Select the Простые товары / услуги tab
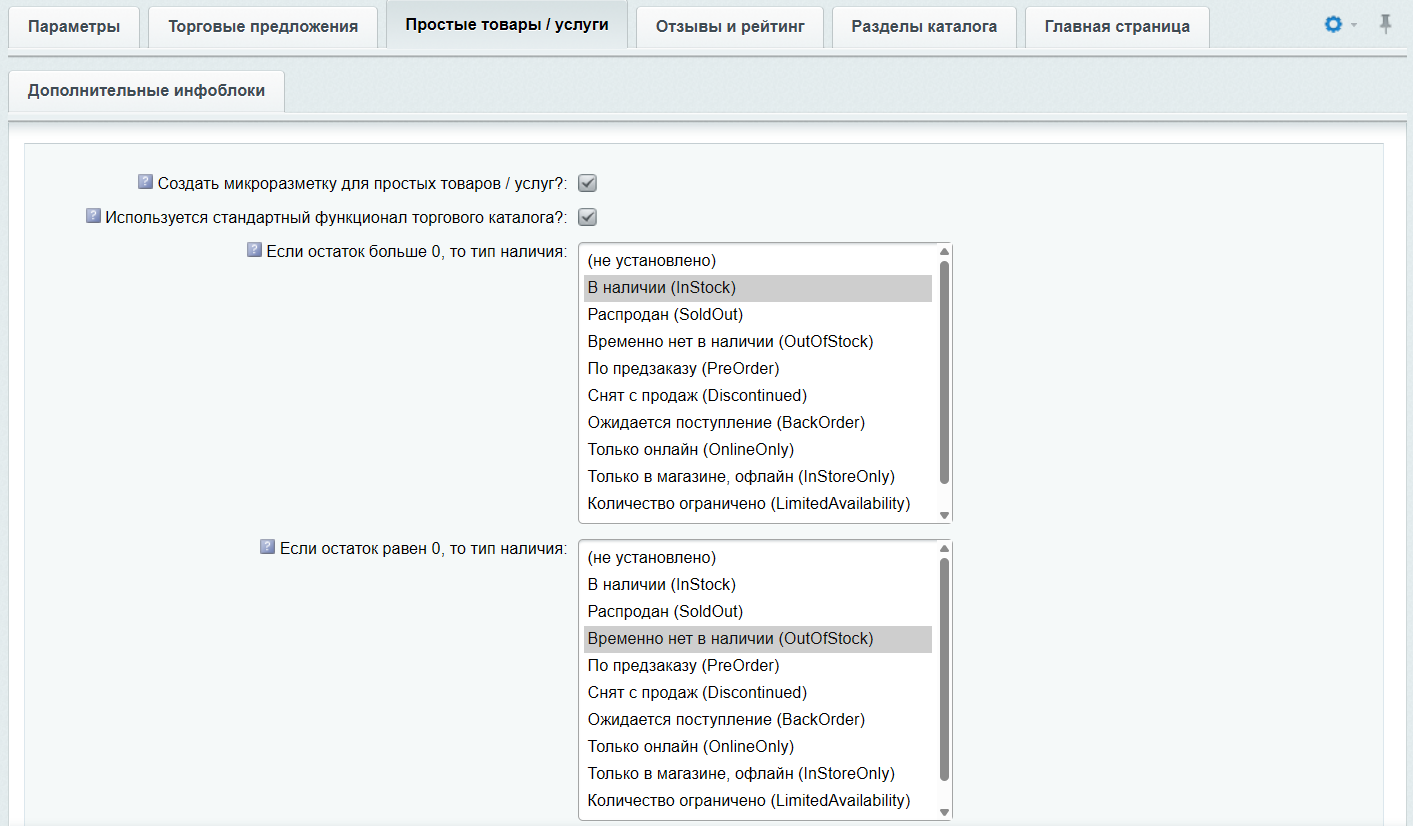The width and height of the screenshot is (1413, 826). 507,24
